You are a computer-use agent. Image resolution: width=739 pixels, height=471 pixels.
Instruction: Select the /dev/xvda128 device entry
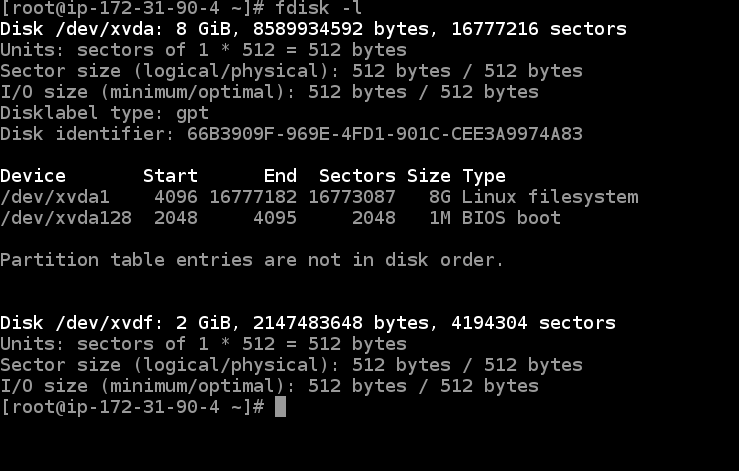pos(66,218)
